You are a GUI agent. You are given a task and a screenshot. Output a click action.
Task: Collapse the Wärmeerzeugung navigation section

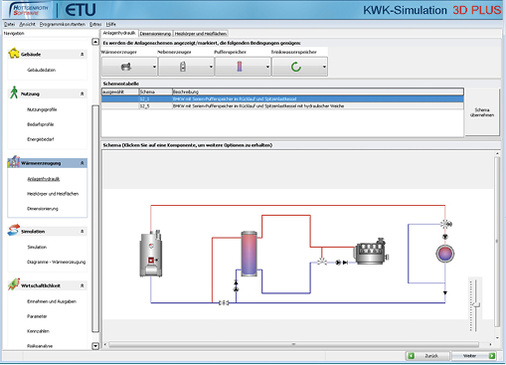(82, 163)
